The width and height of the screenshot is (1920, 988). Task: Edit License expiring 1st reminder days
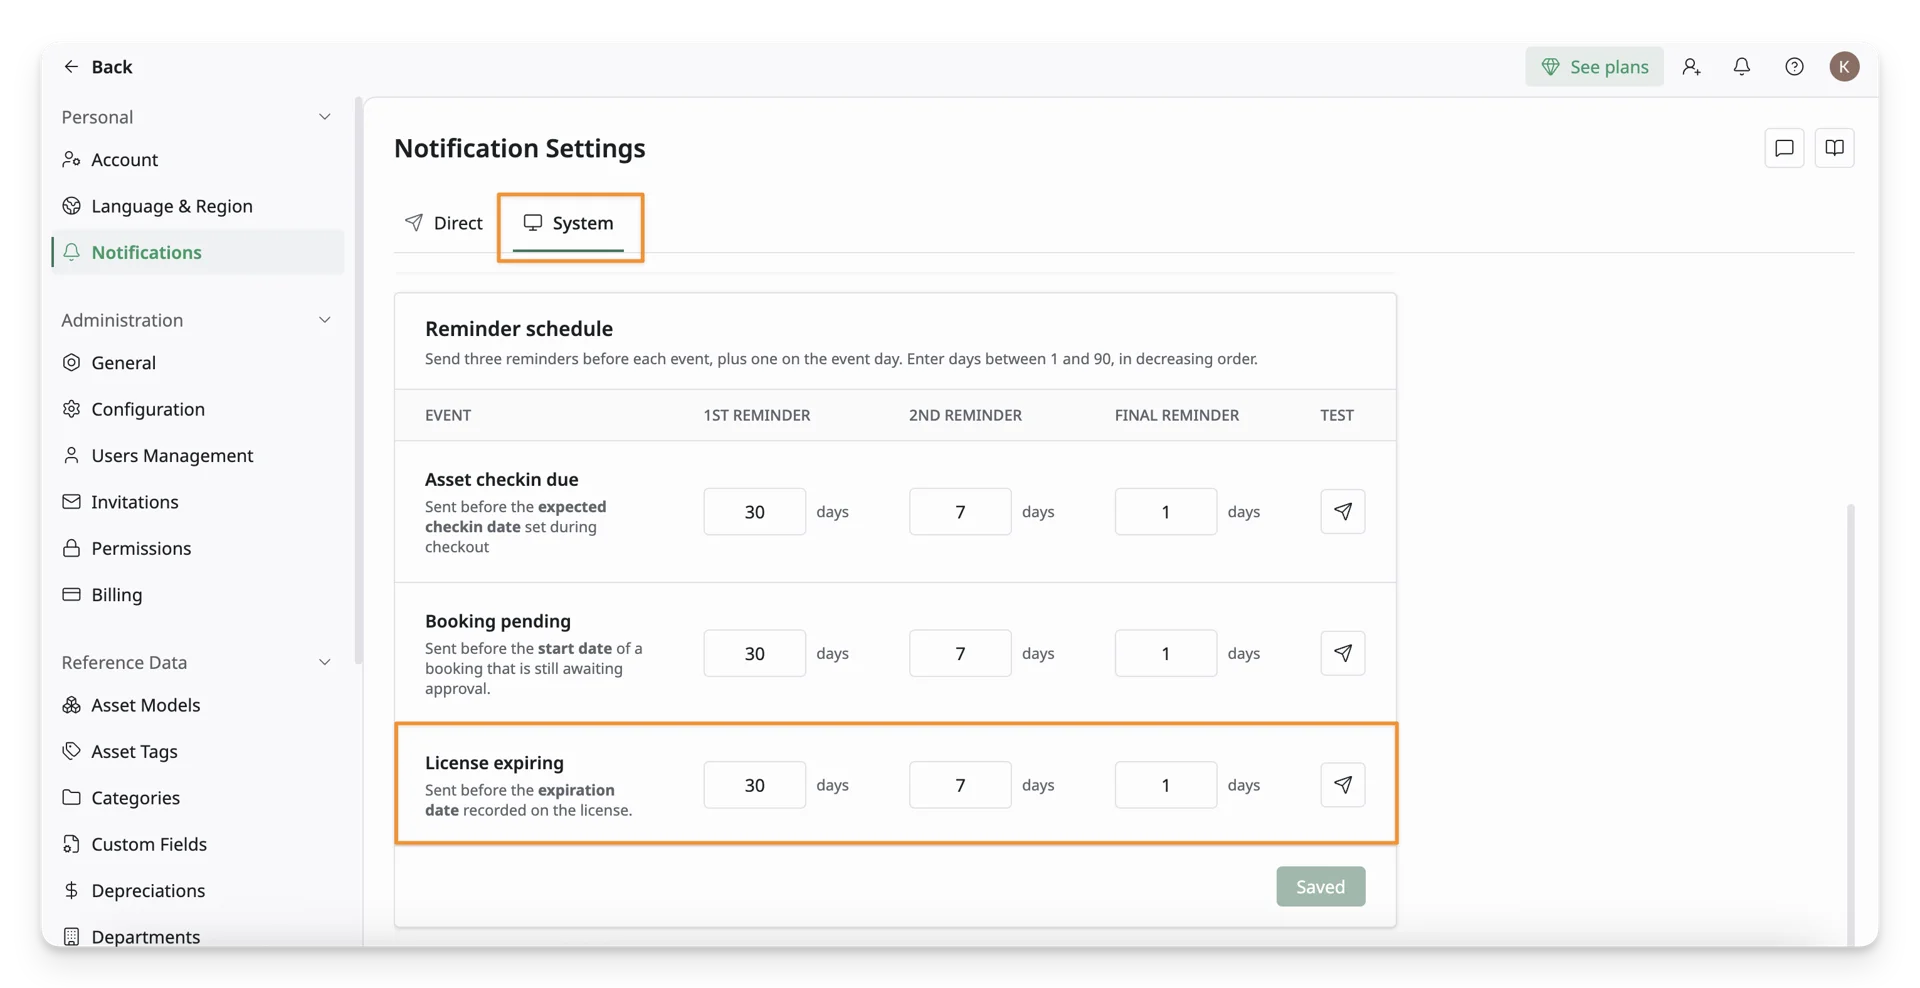pyautogui.click(x=754, y=785)
